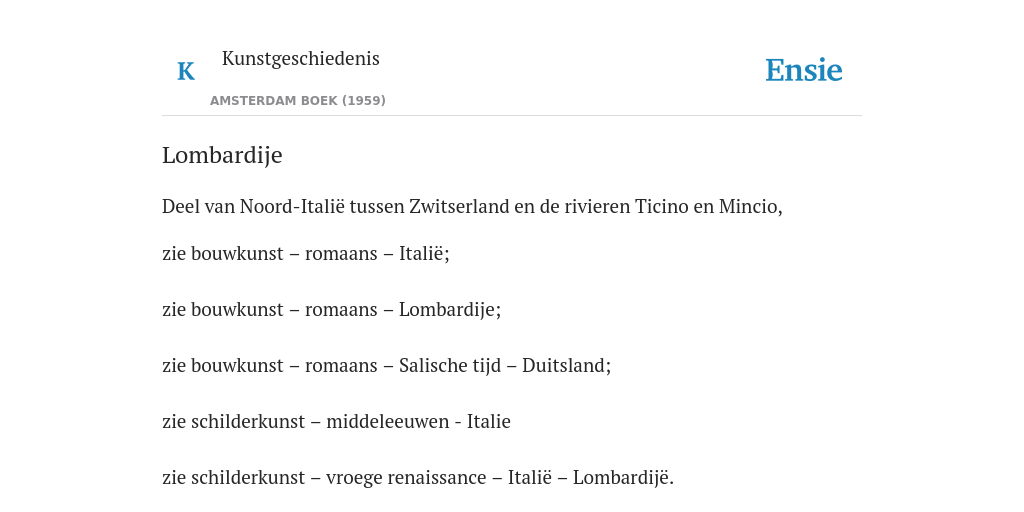The height and width of the screenshot is (512, 1024).
Task: Select the AMSTERDAM BOEK (1959) publisher label
Action: click(298, 101)
